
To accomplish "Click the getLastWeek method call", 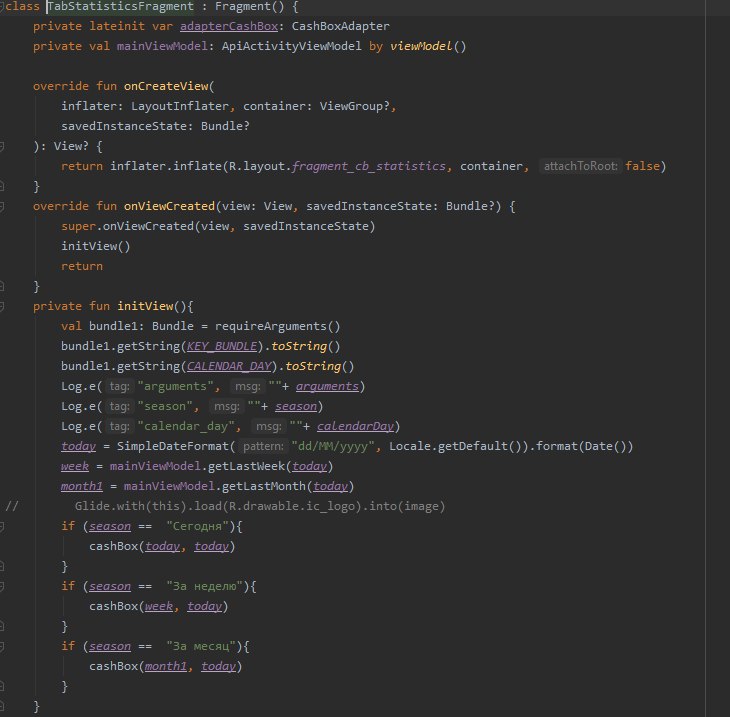I will 246,467.
